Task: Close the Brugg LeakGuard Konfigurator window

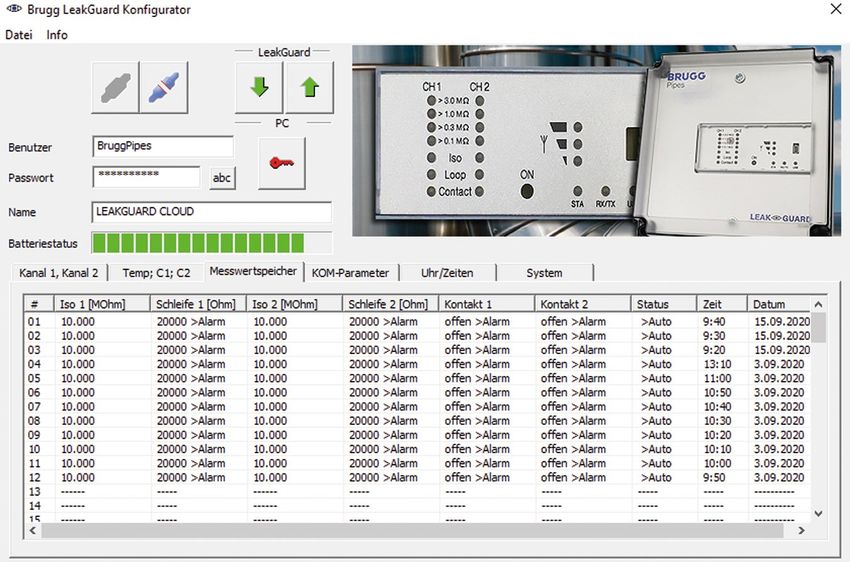Action: pyautogui.click(x=835, y=9)
